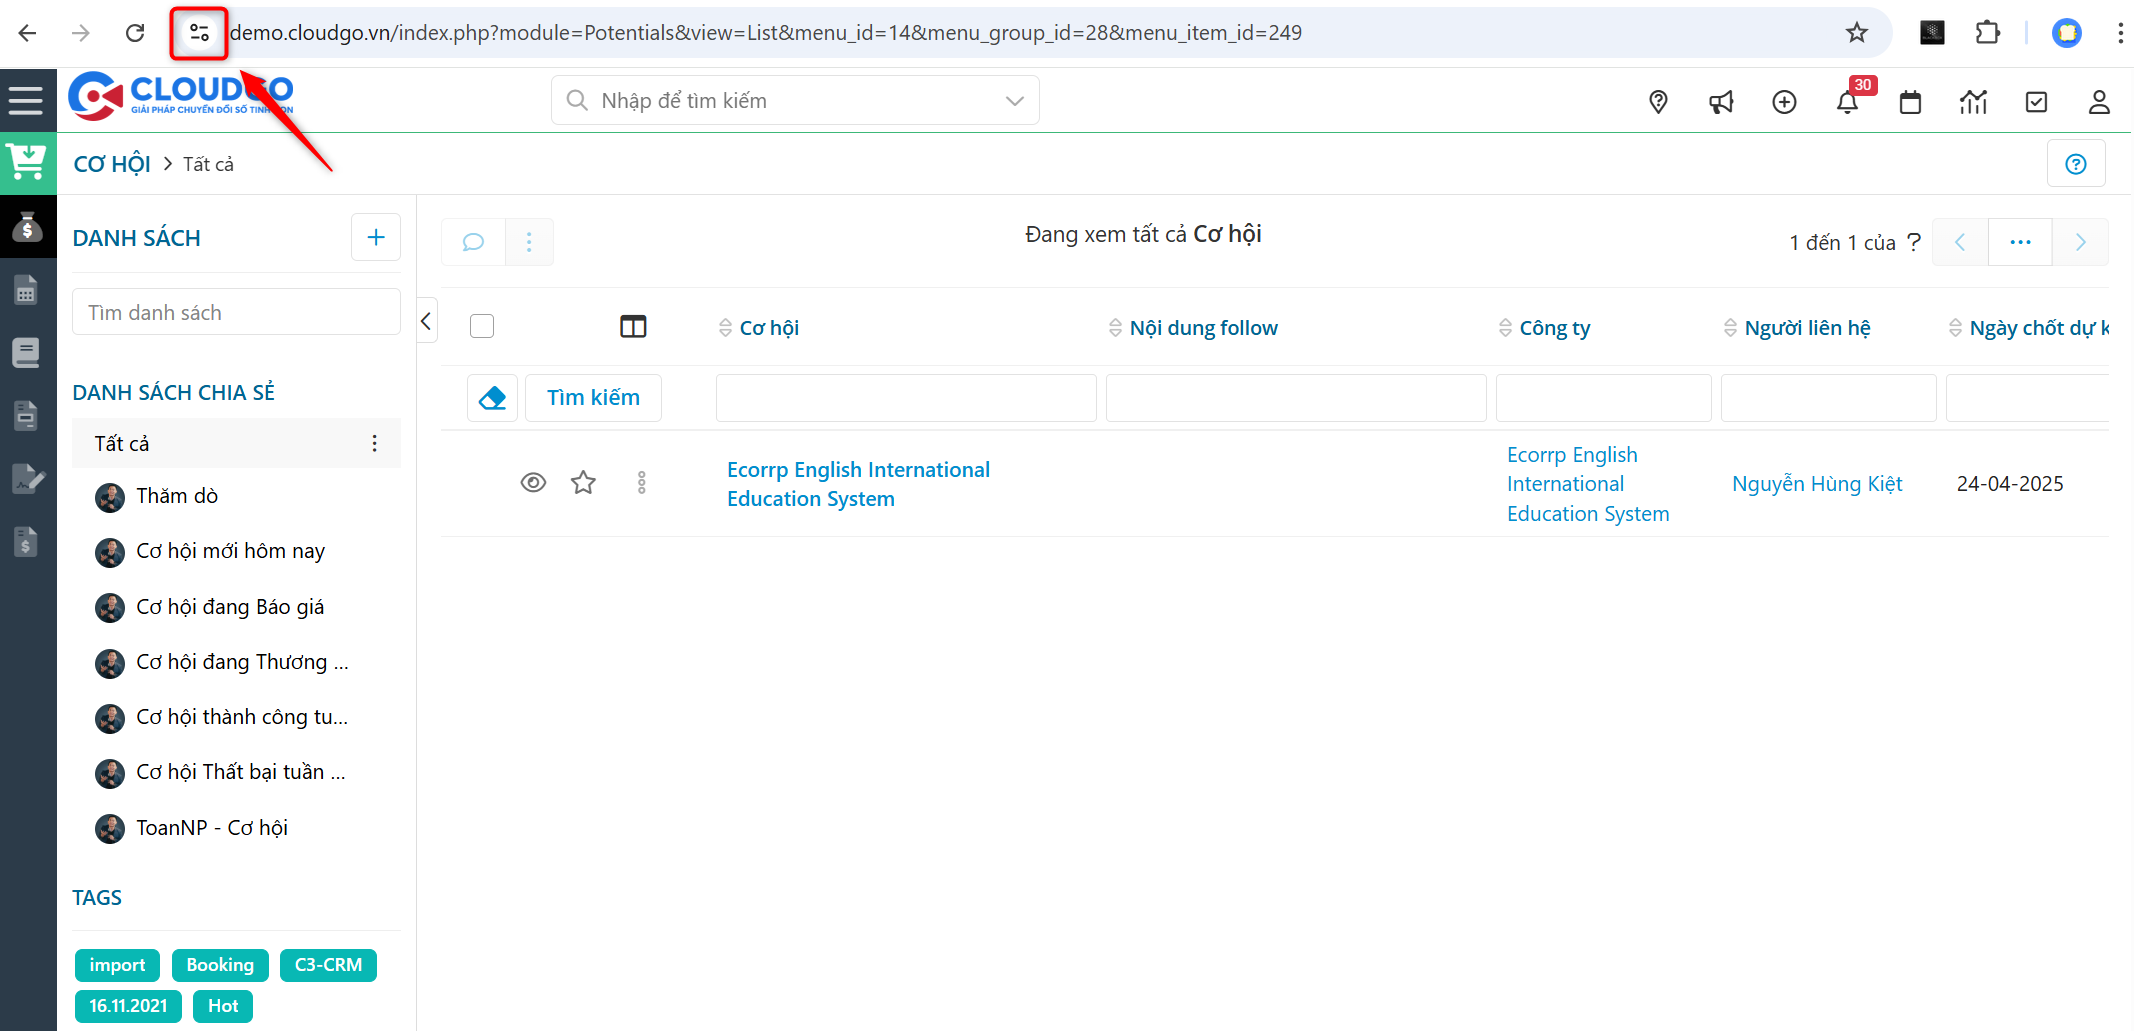Open contact link Nguyễn Hùng Kiệt
Screen dimensions: 2134x1031
pyautogui.click(x=1816, y=484)
